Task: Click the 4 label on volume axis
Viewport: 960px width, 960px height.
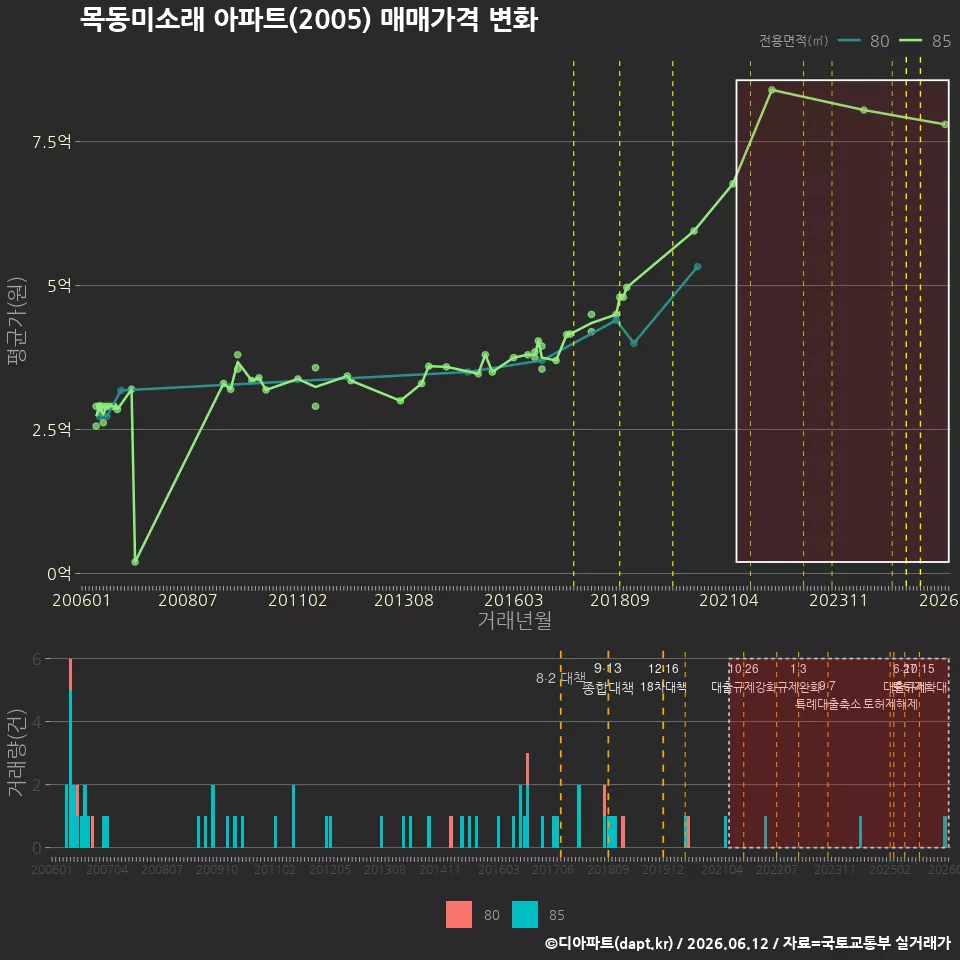Action: coord(37,722)
